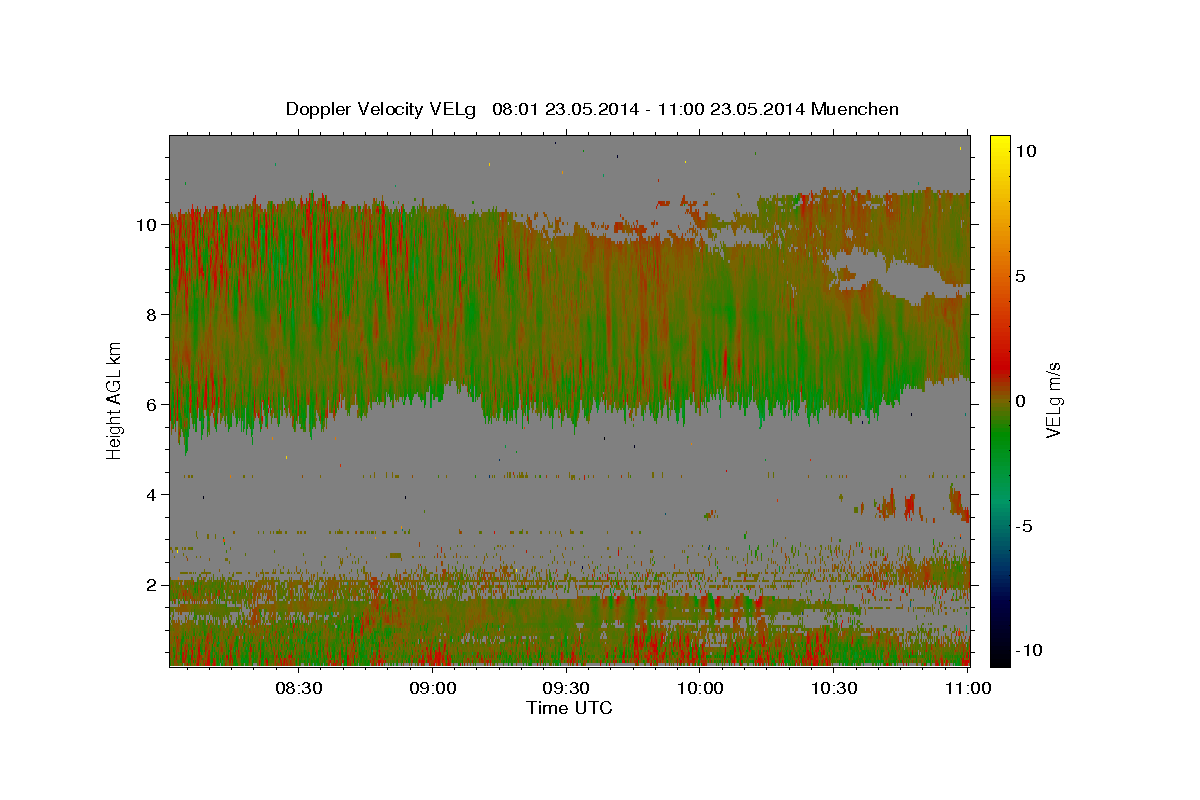This screenshot has height=800, width=1200.
Task: Click the height axis label 8
Action: coord(151,314)
